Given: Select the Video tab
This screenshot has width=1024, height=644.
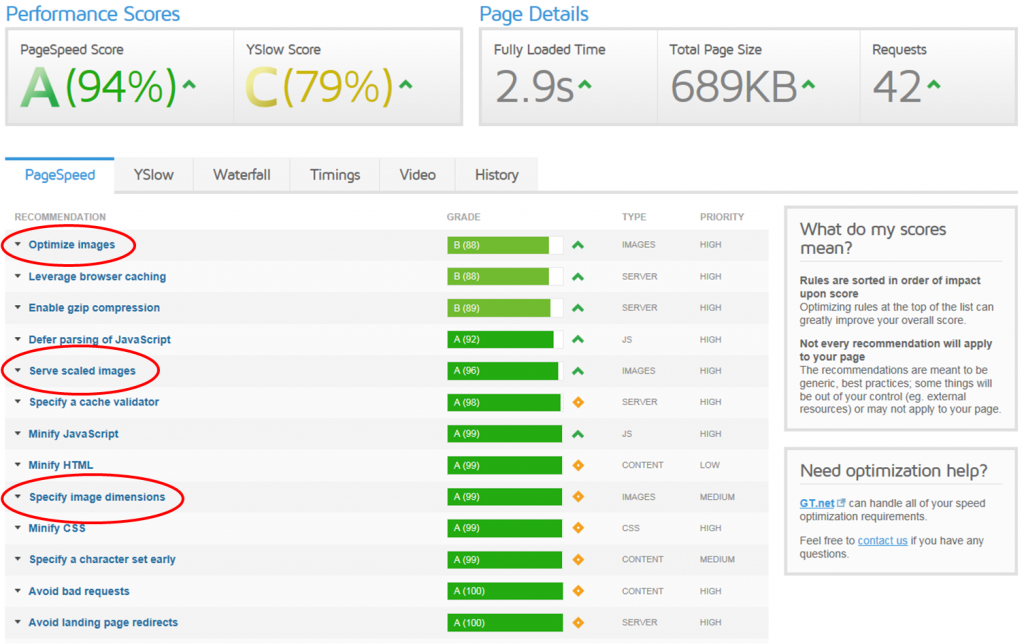Looking at the screenshot, I should click(417, 175).
